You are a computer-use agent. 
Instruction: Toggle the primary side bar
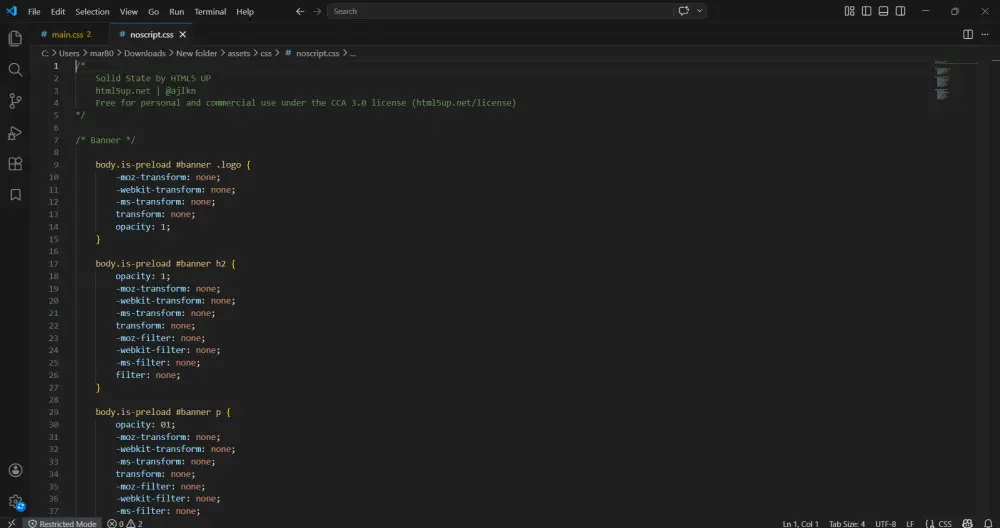coord(866,11)
